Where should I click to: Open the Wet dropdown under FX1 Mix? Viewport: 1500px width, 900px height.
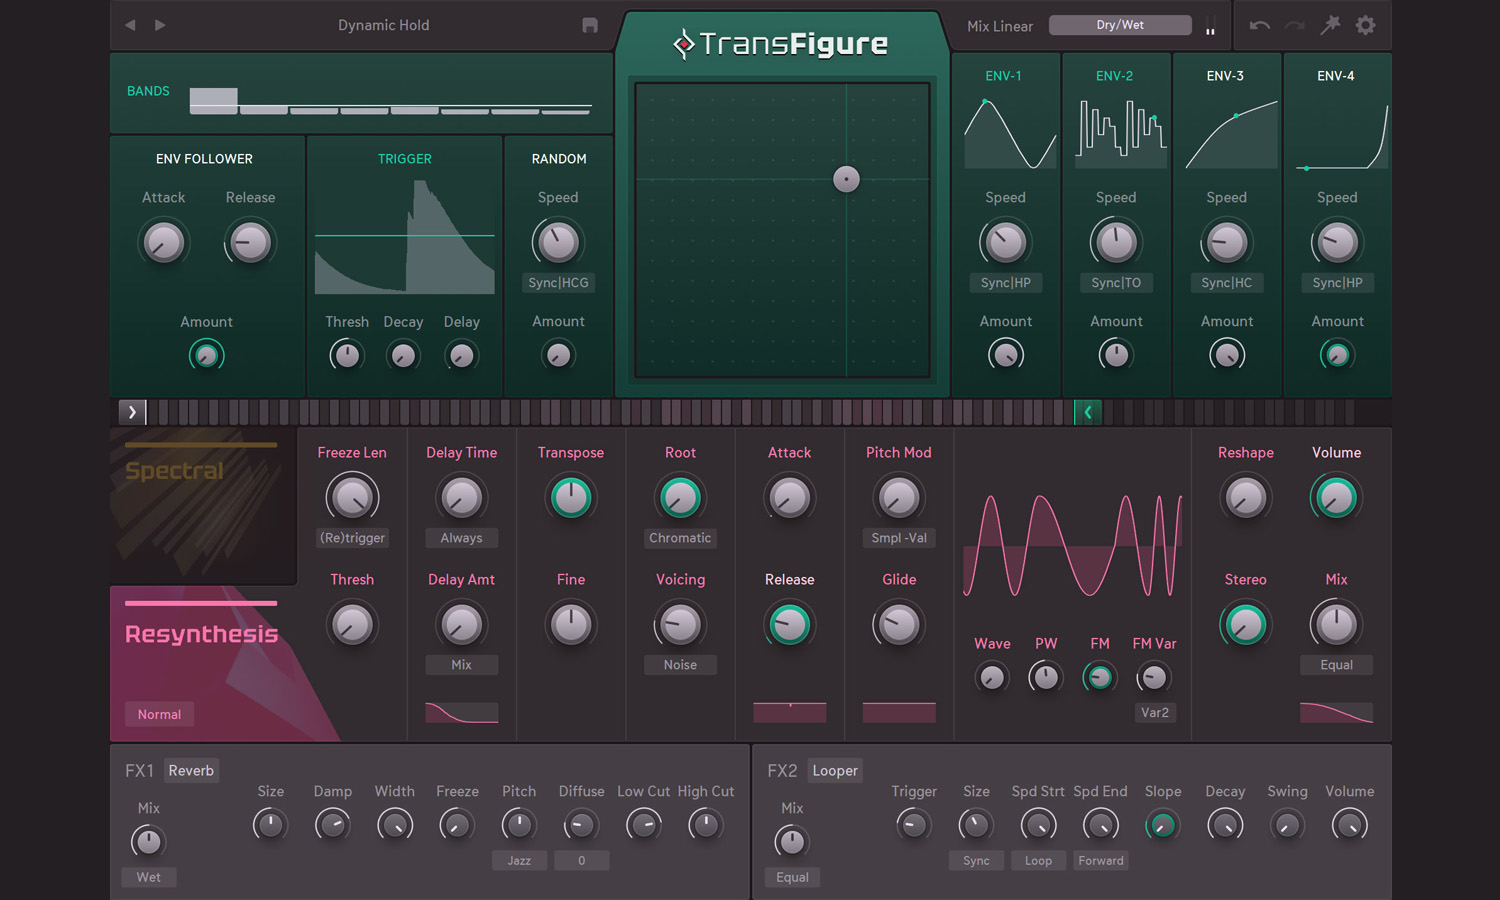149,877
